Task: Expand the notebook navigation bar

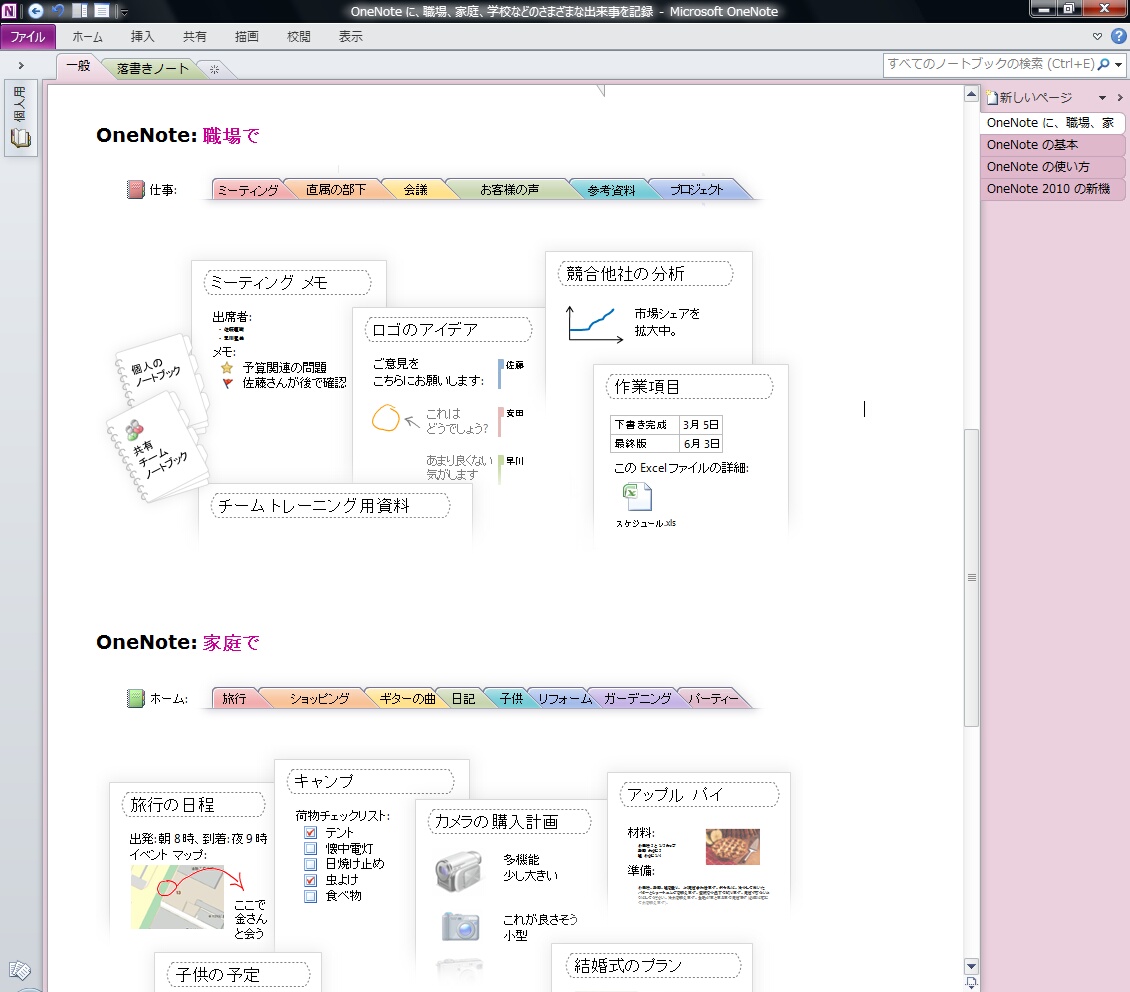Action: tap(21, 66)
